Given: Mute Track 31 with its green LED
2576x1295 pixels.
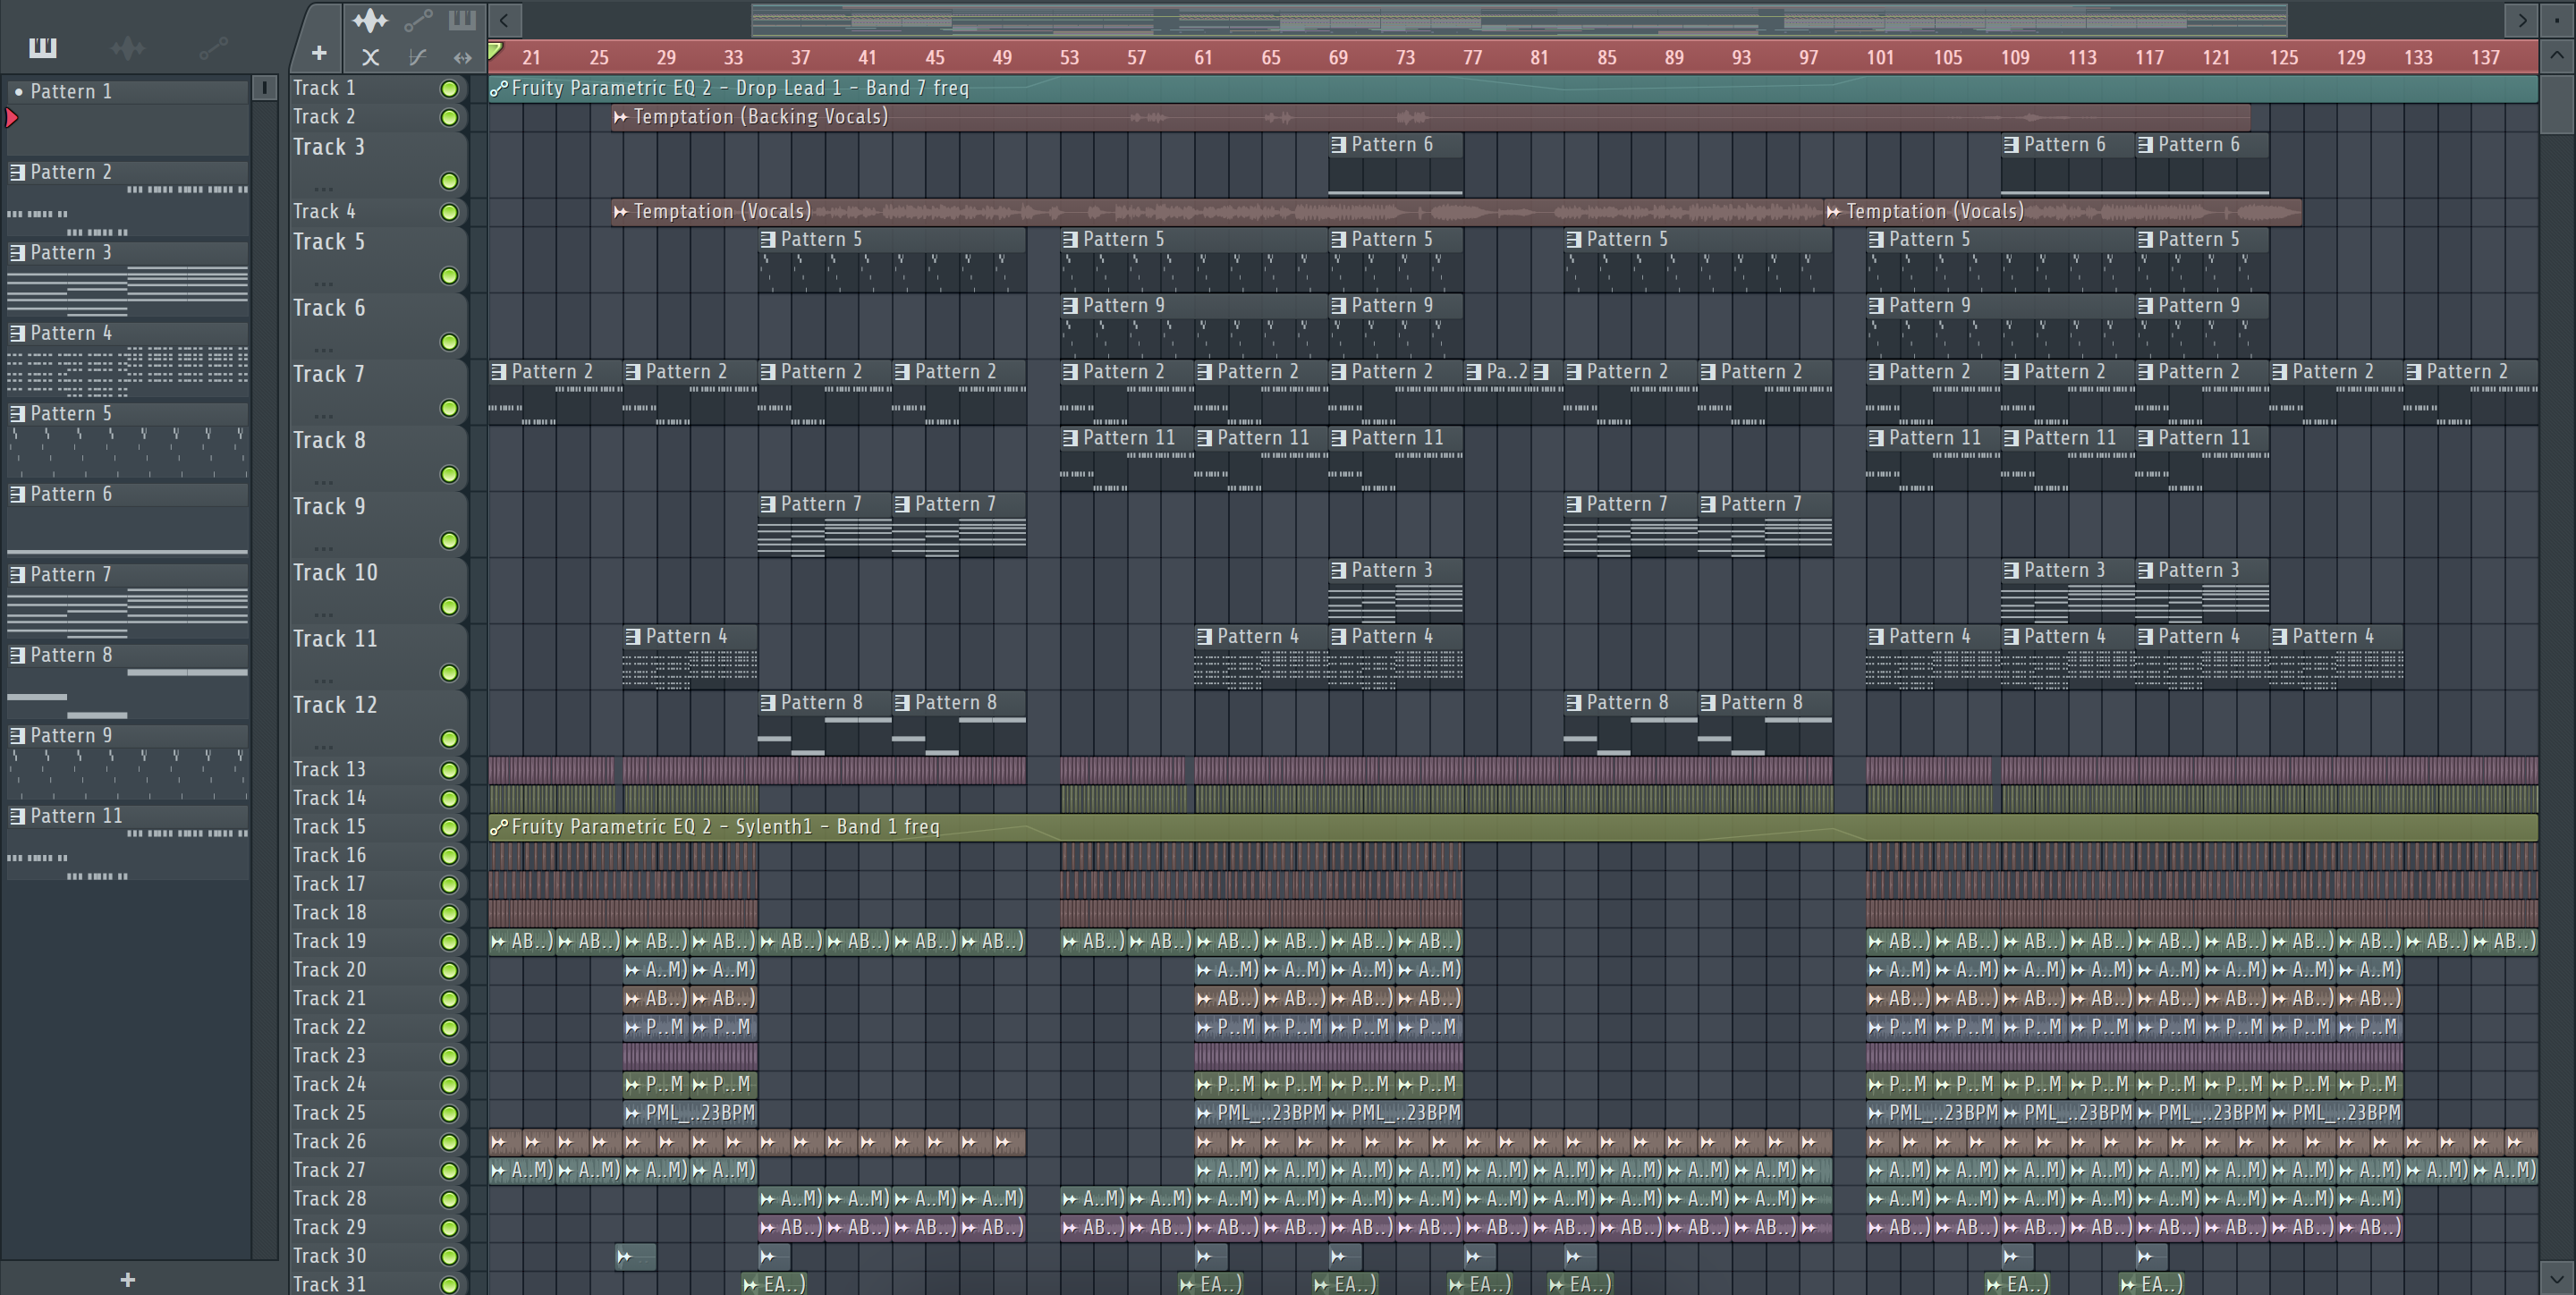Looking at the screenshot, I should [450, 1285].
